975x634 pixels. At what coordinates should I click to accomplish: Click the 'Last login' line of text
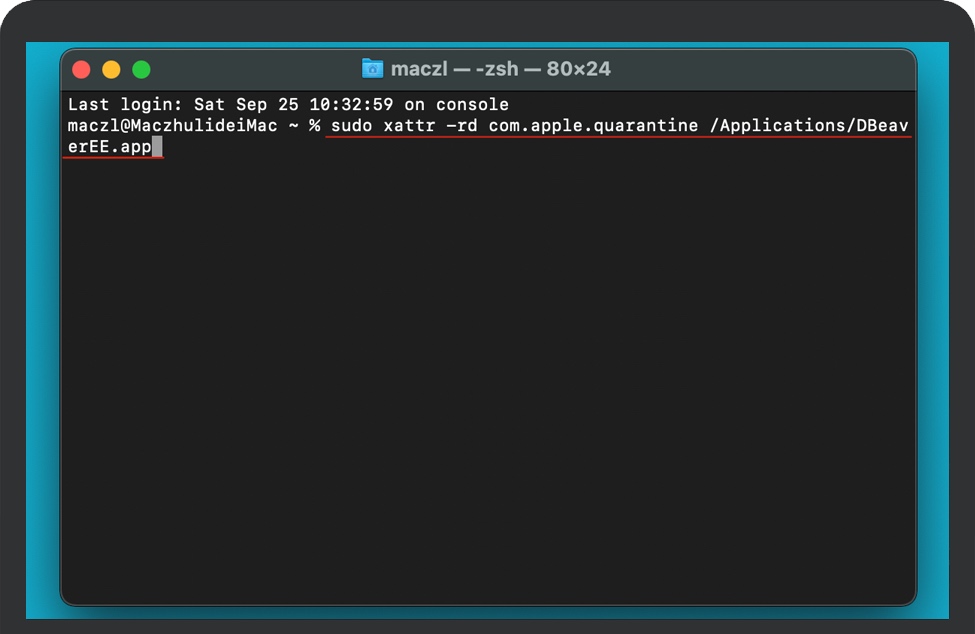pyautogui.click(x=288, y=104)
